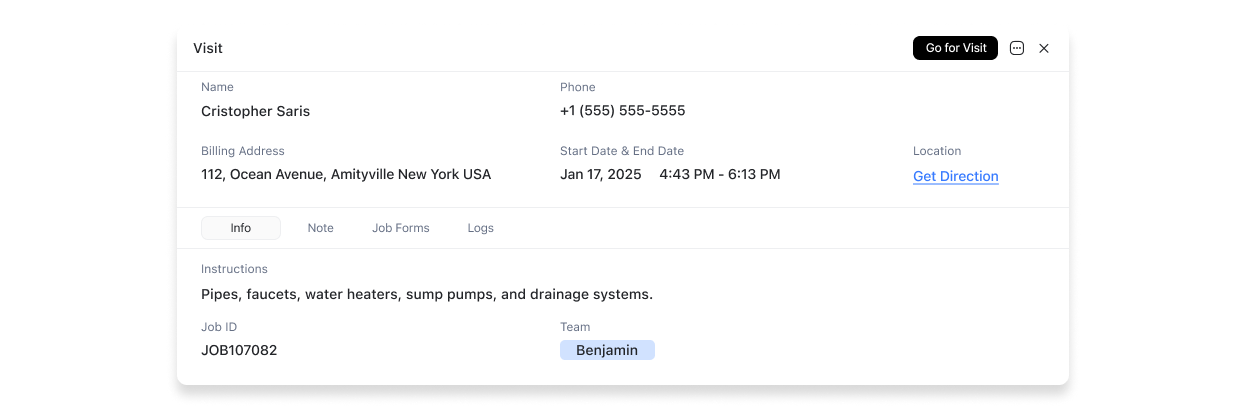Click the time range 4:43 PM - 6:13 PM
Image resolution: width=1246 pixels, height=407 pixels.
[720, 174]
